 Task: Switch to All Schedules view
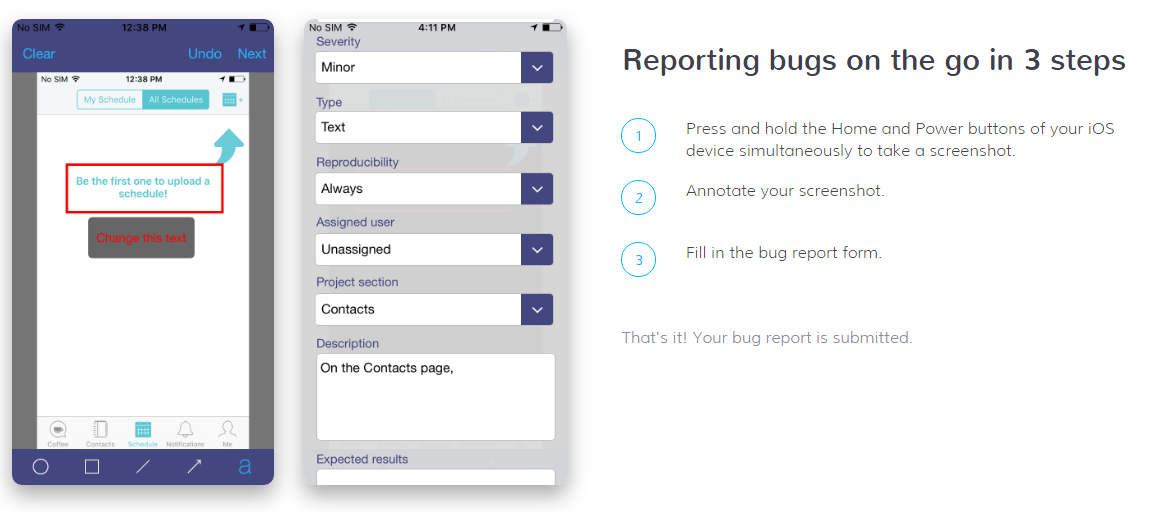[176, 100]
